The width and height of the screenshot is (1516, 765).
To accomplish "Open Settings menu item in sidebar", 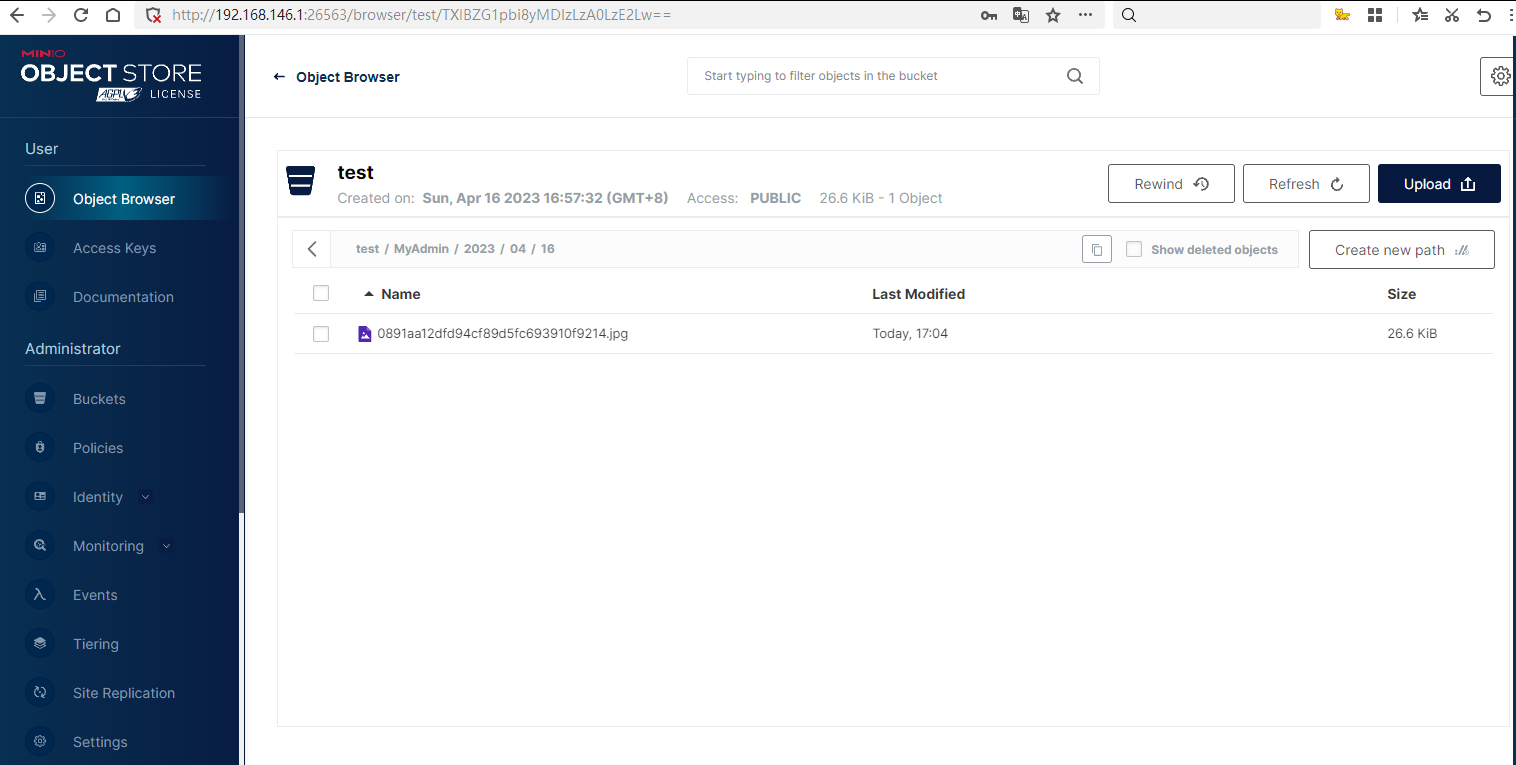I will click(x=100, y=742).
